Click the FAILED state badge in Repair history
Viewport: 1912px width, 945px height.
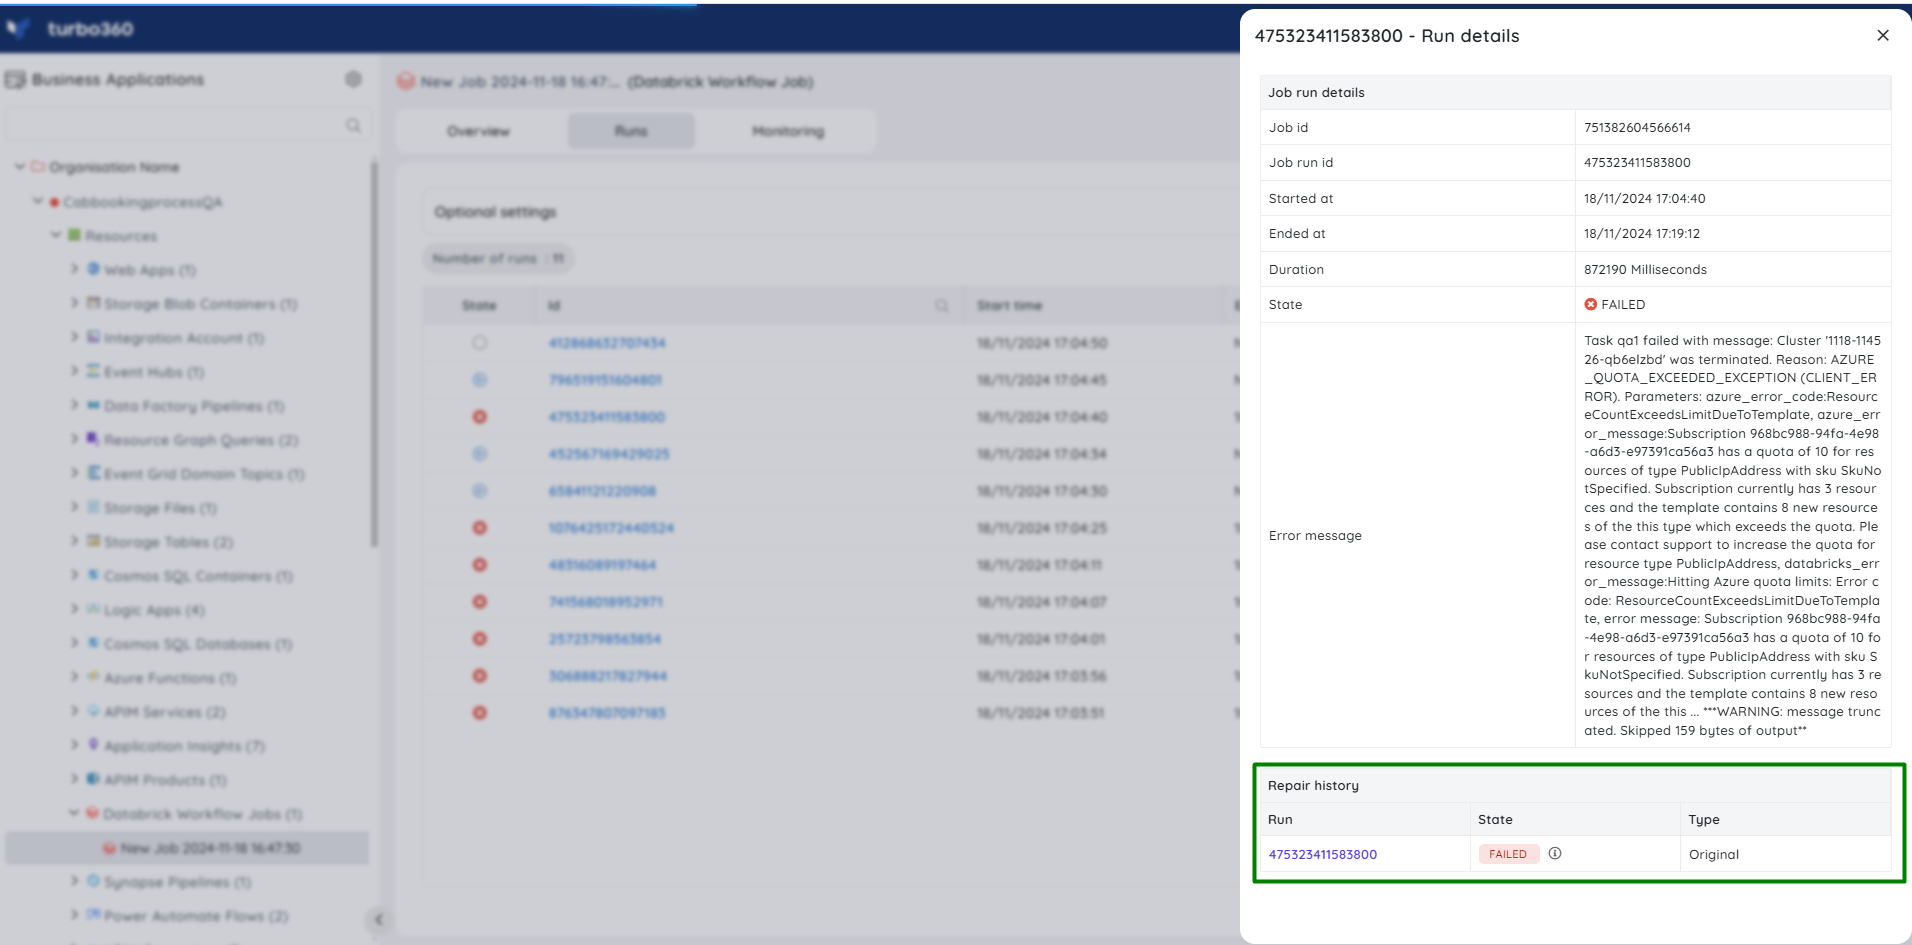point(1508,854)
